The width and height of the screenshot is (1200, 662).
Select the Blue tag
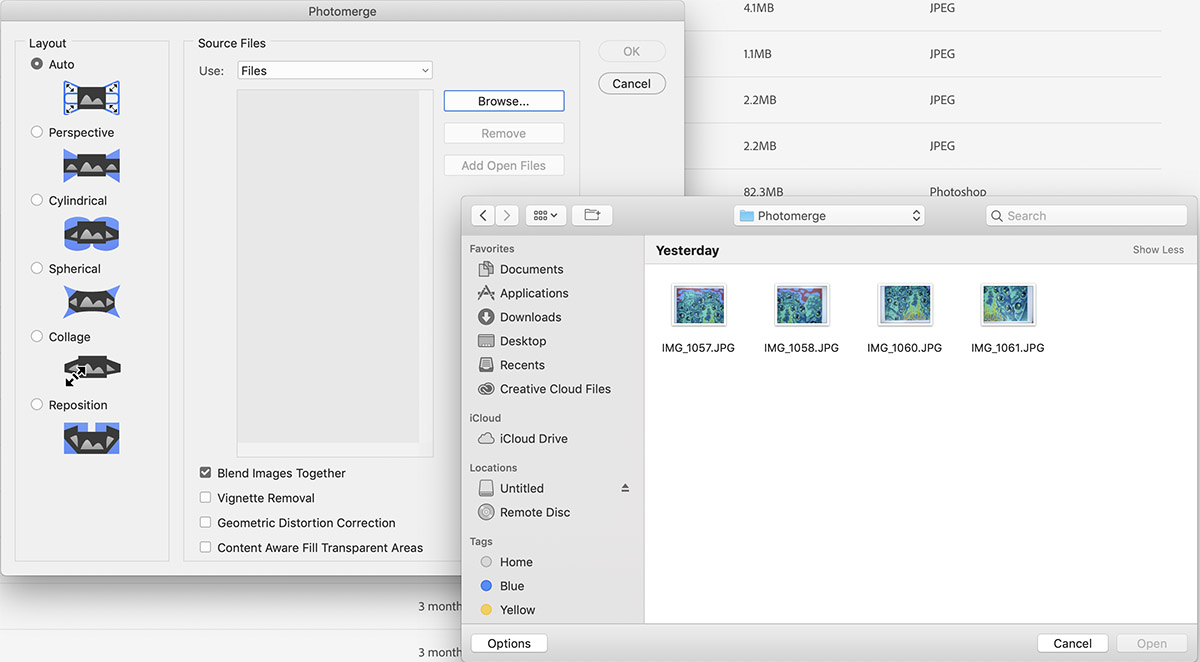tap(511, 586)
